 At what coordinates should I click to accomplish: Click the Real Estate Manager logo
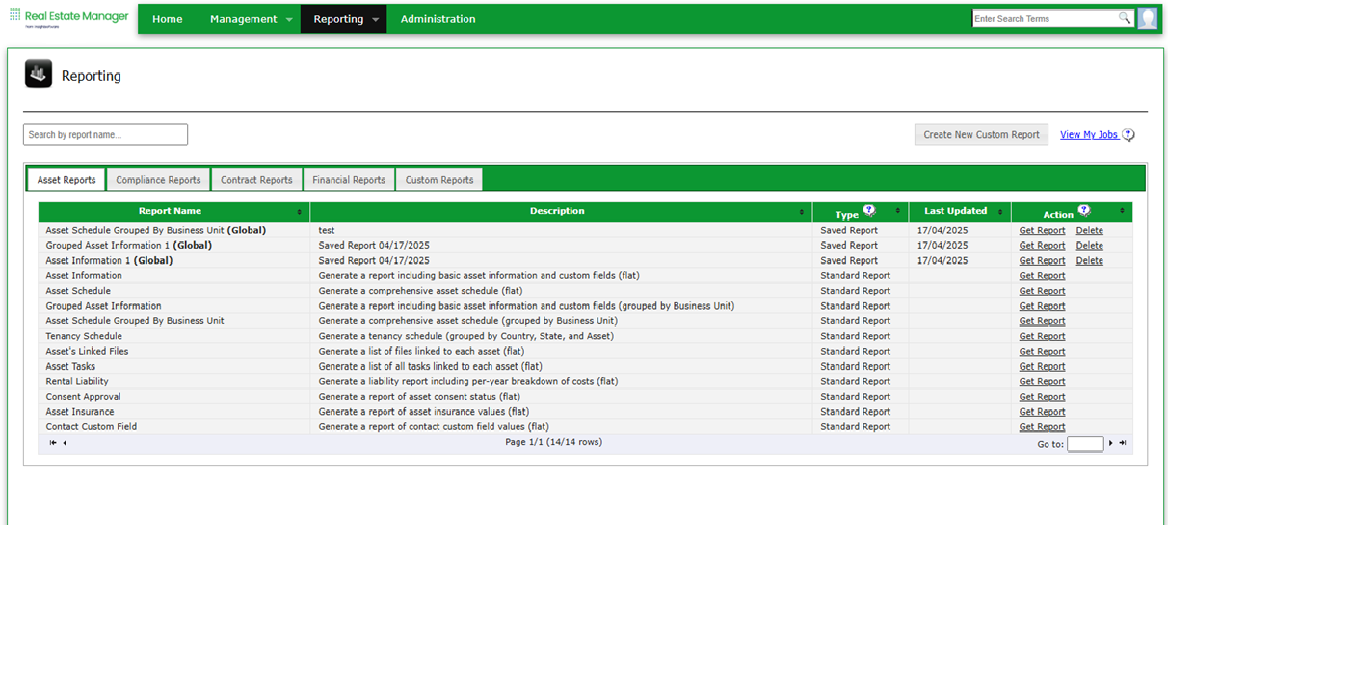[69, 18]
